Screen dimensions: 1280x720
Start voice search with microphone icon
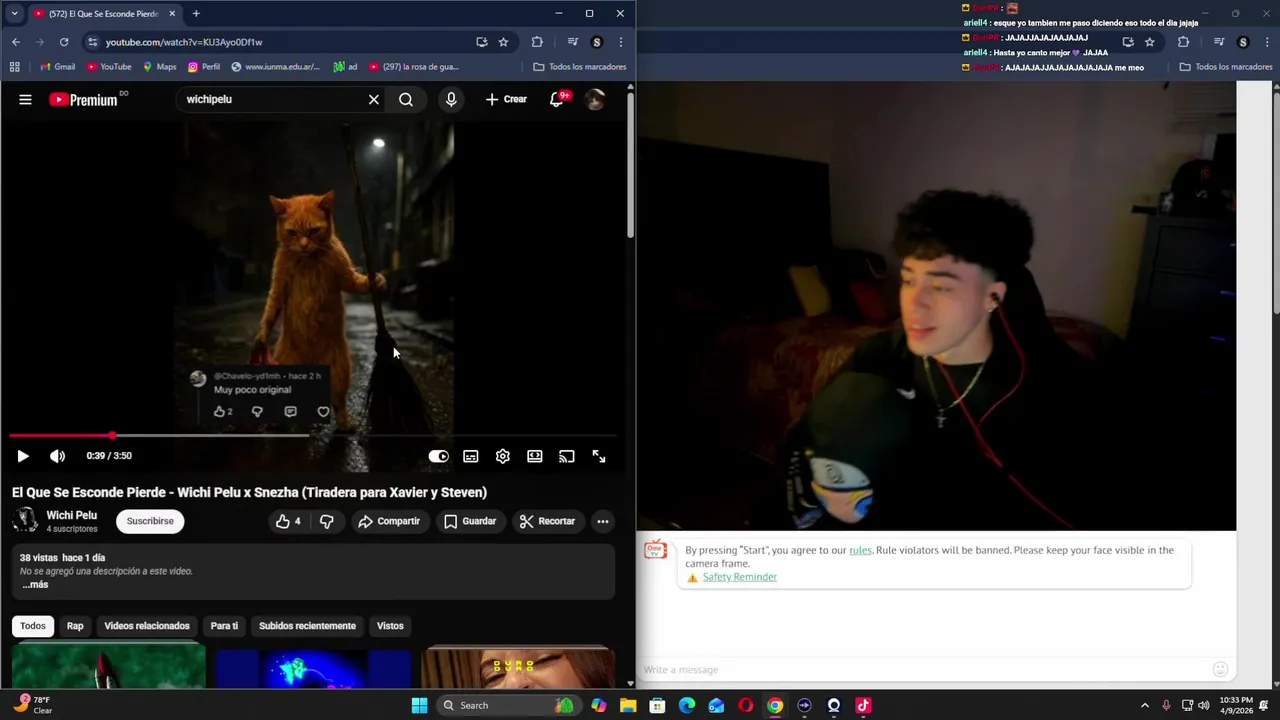click(451, 99)
